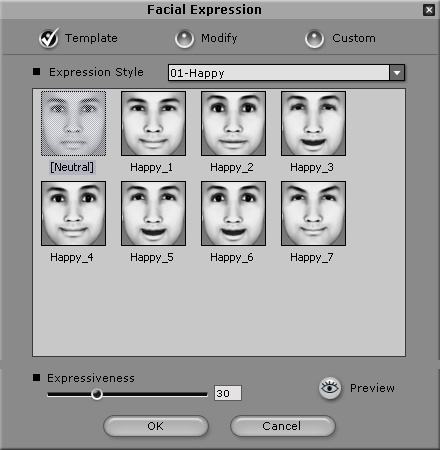Pick the Happy_5 open-mouth thumbnail
440x450 pixels.
(x=153, y=213)
